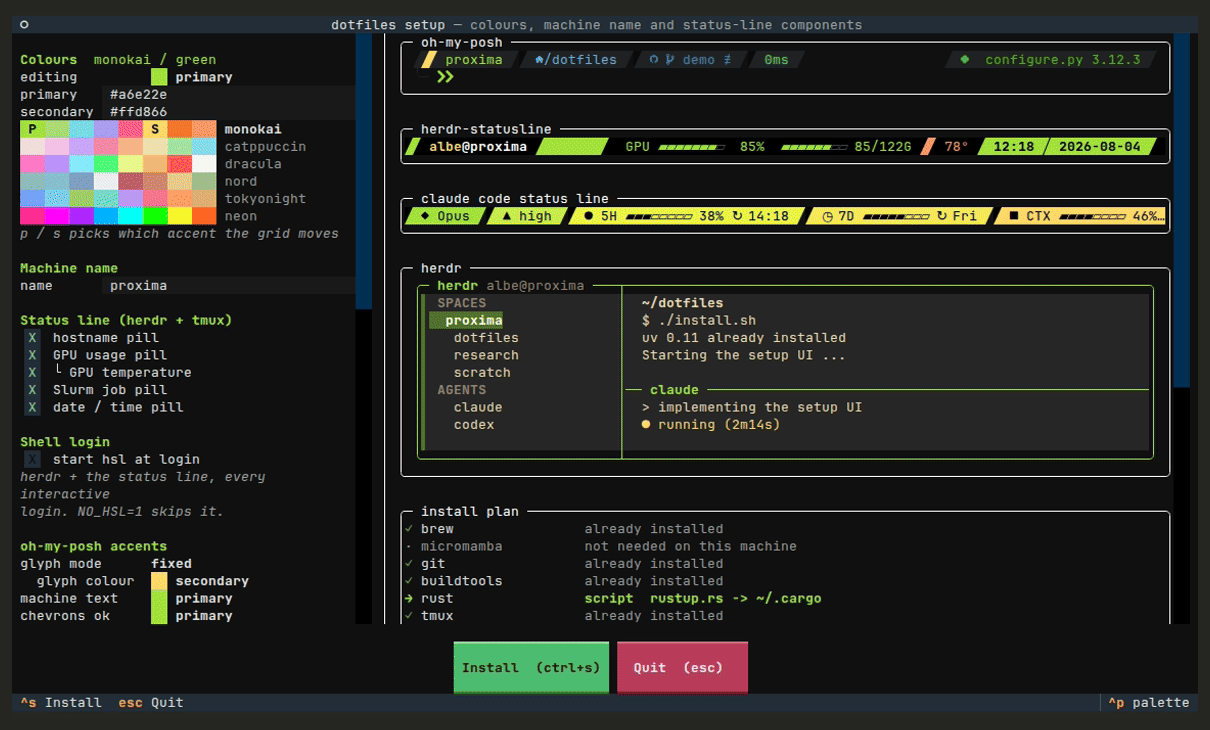The height and width of the screenshot is (730, 1210).
Task: Click the S swatch in the monokai row
Action: [155, 129]
